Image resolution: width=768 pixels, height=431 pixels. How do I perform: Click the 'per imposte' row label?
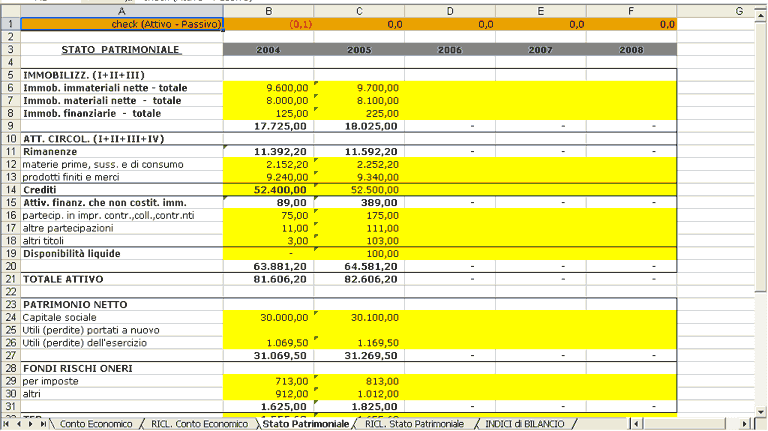[x=50, y=381]
